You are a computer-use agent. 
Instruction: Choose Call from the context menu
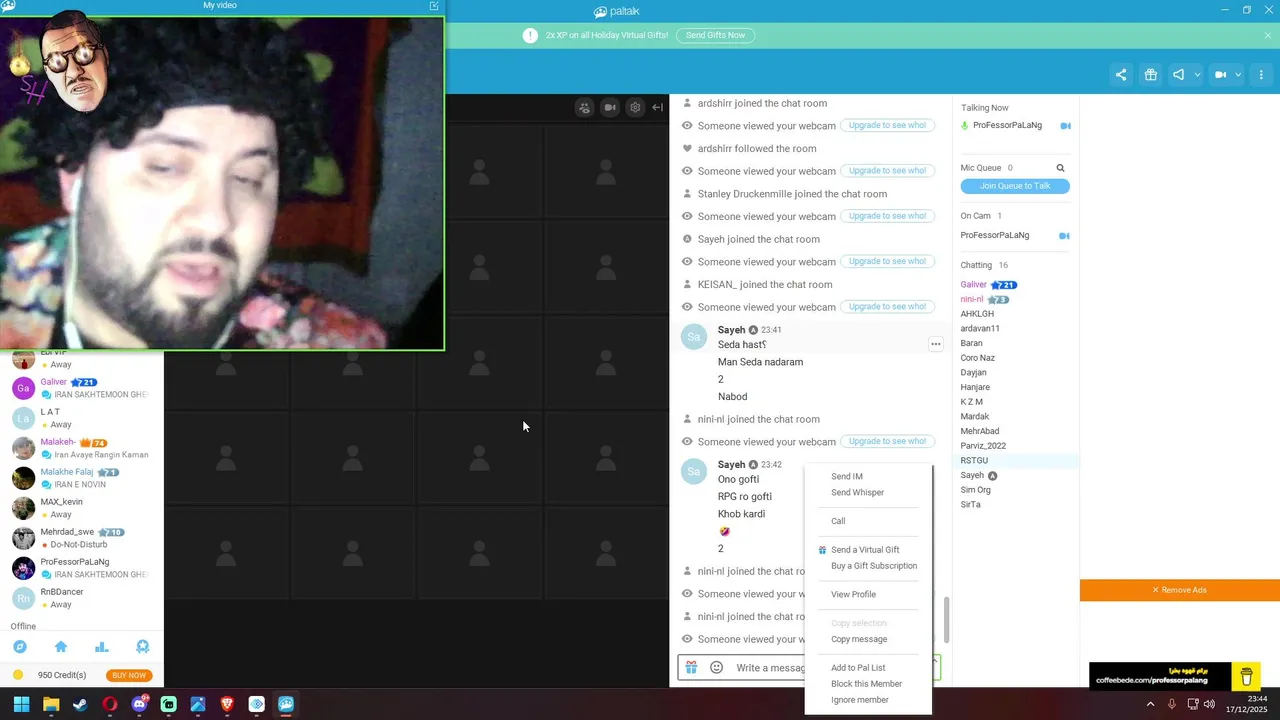coord(838,521)
